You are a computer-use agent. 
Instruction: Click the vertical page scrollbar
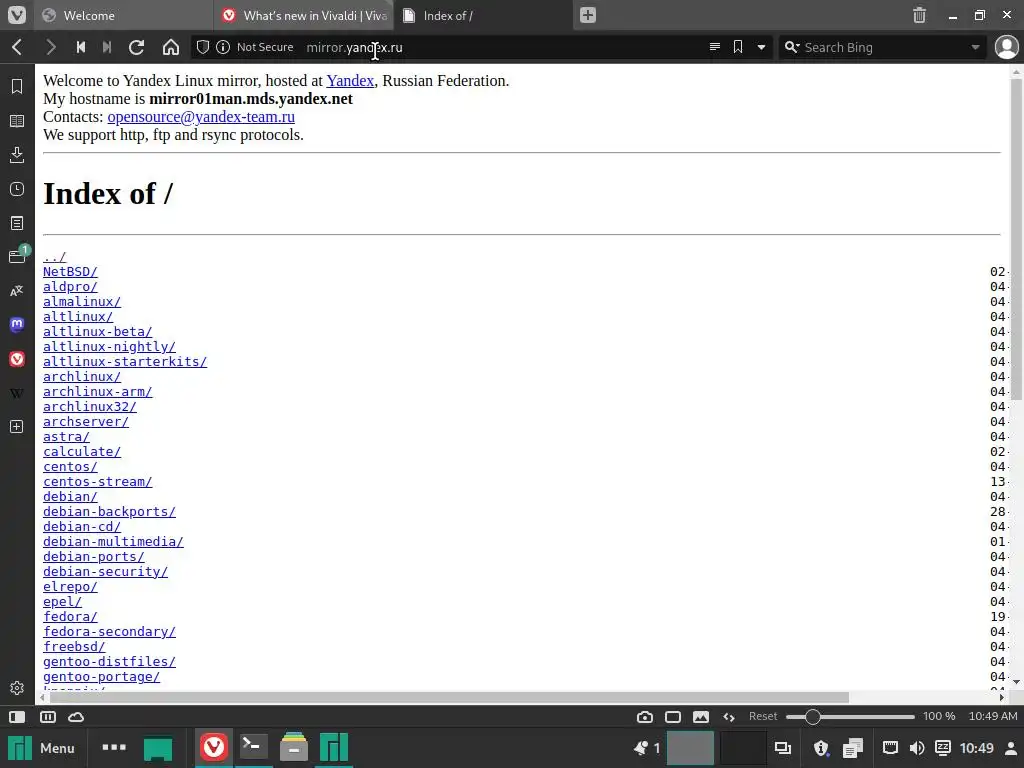click(1016, 240)
